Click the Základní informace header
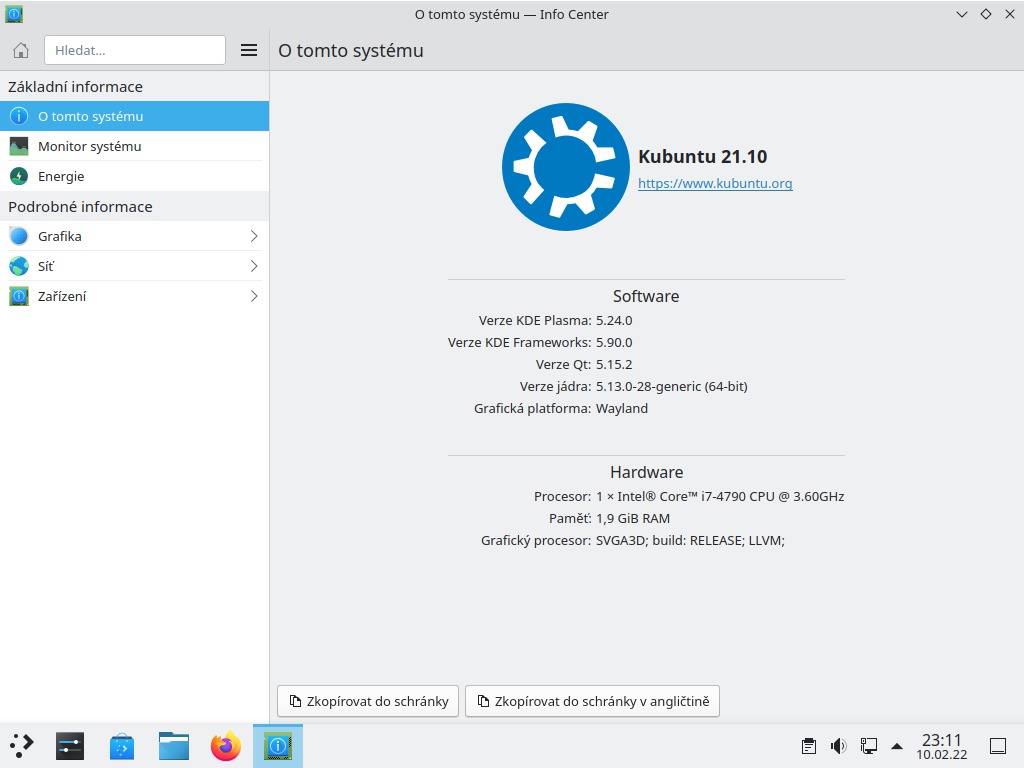 click(x=75, y=87)
